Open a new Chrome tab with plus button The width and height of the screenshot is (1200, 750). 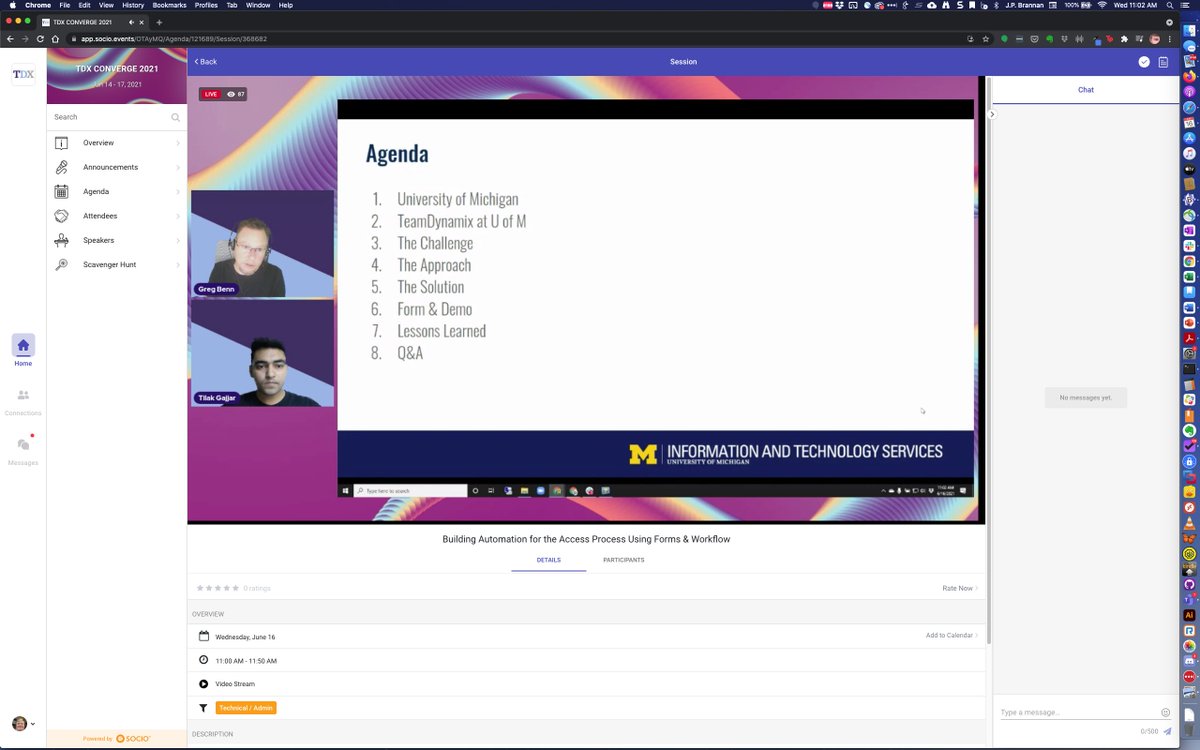[x=159, y=22]
